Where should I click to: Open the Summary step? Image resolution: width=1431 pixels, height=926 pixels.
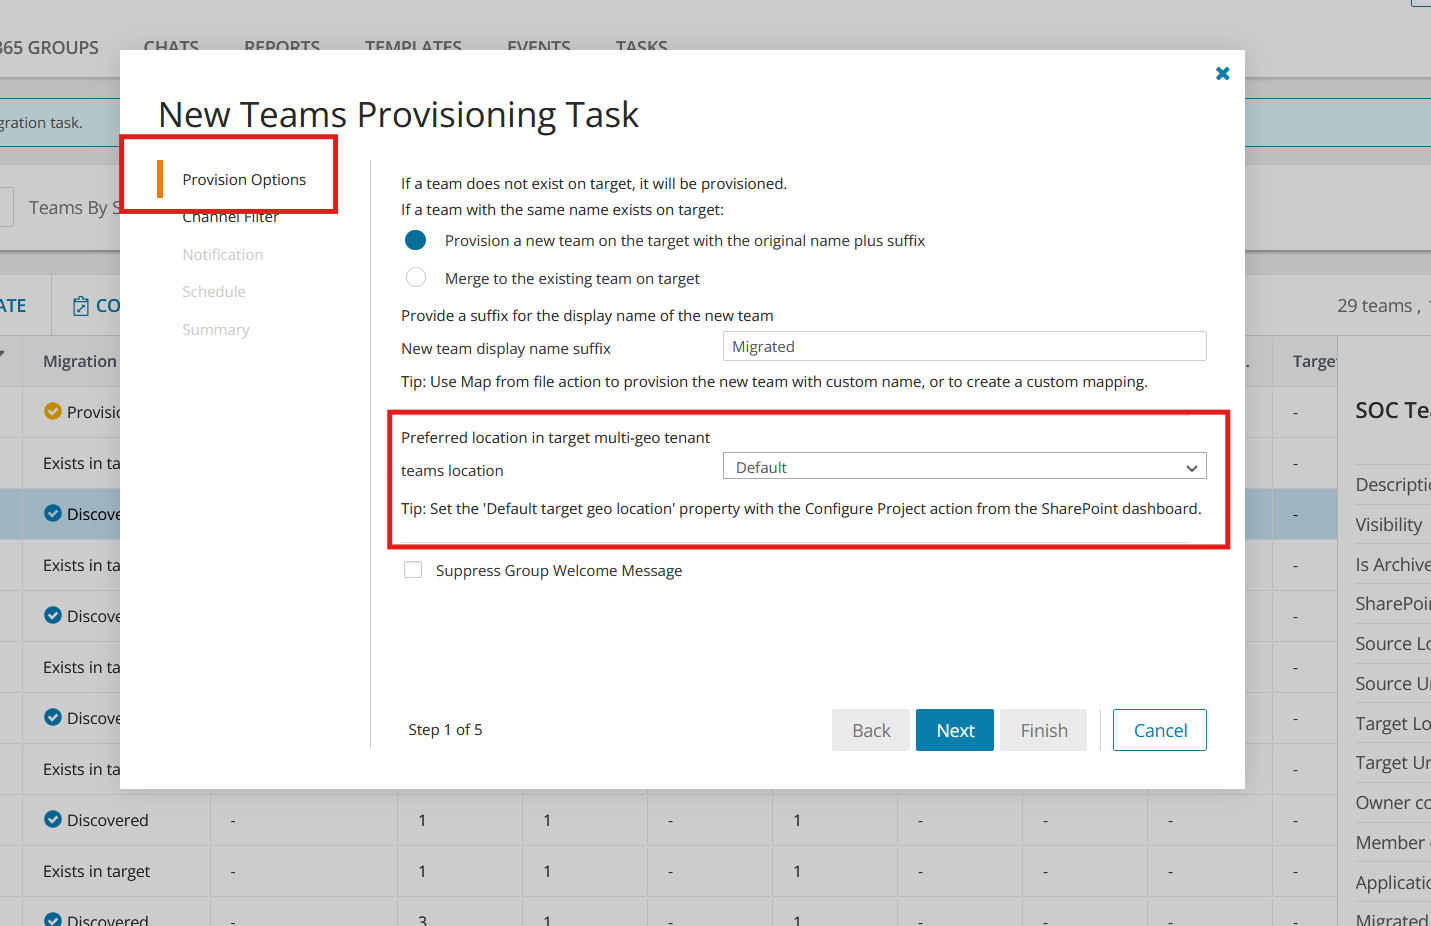tap(216, 329)
